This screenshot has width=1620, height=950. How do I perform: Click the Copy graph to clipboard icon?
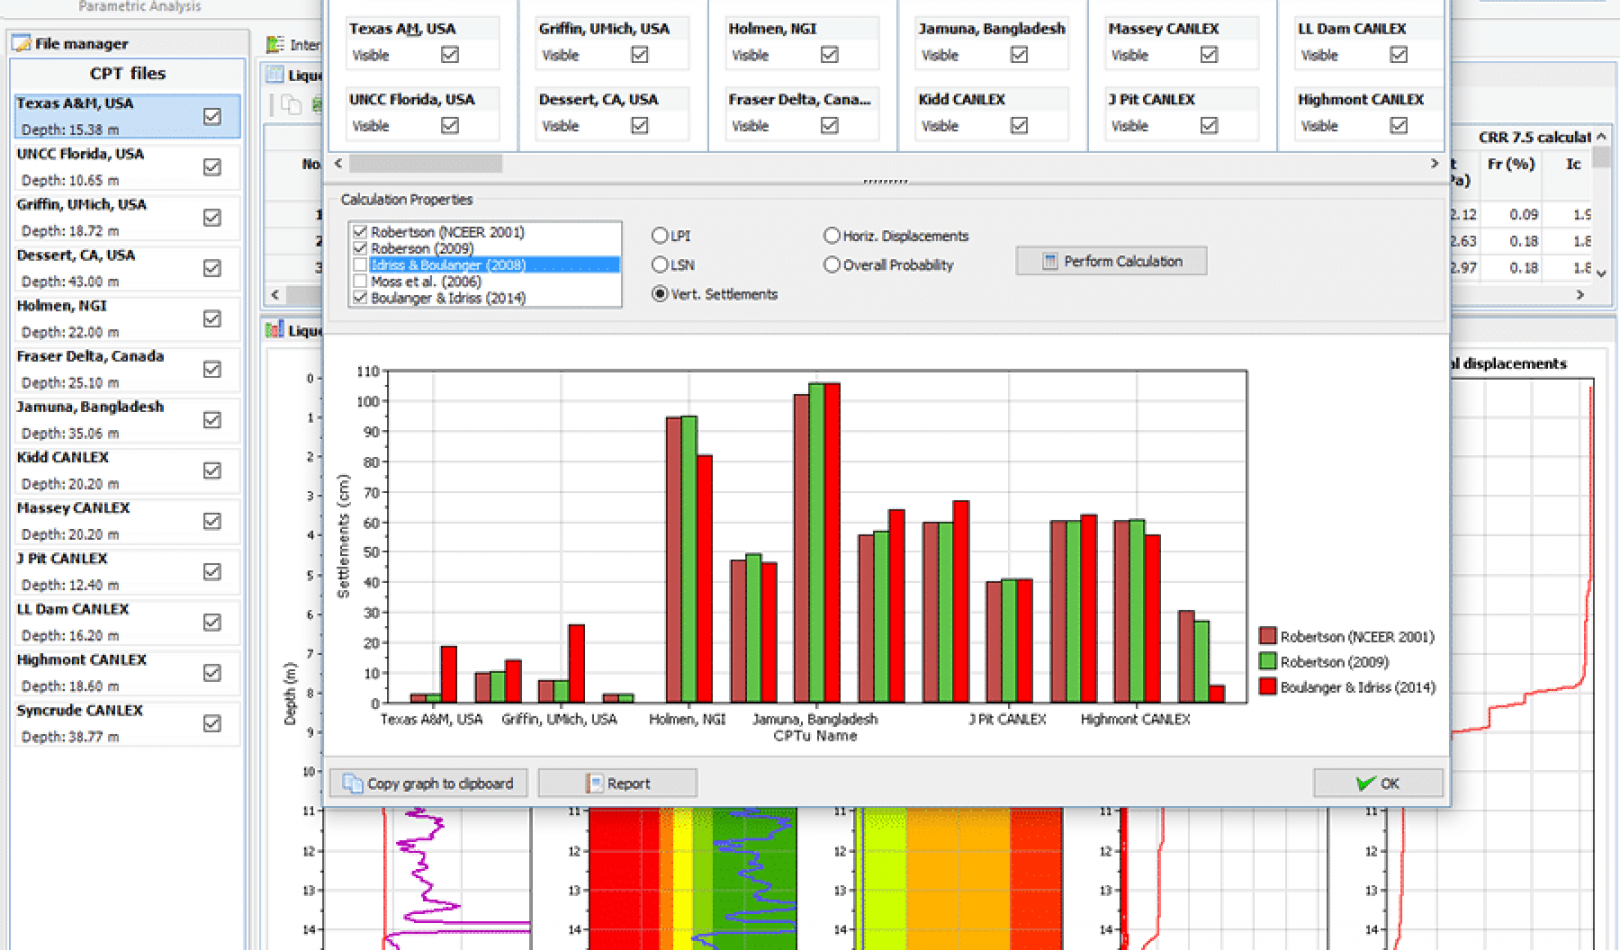(x=352, y=783)
